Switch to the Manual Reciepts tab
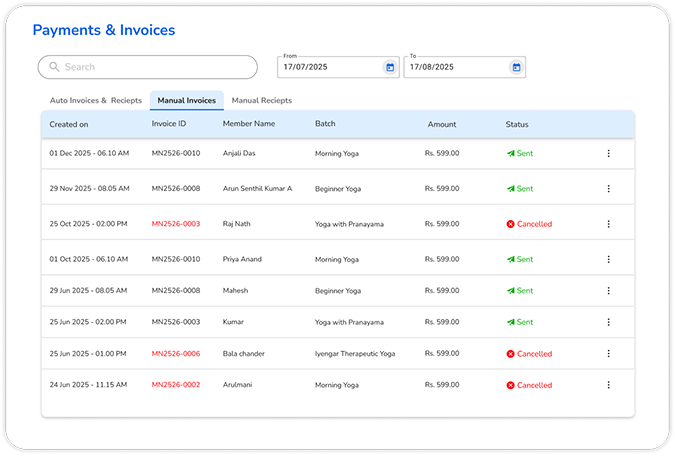Screen dimensions: 675x456 pyautogui.click(x=262, y=100)
